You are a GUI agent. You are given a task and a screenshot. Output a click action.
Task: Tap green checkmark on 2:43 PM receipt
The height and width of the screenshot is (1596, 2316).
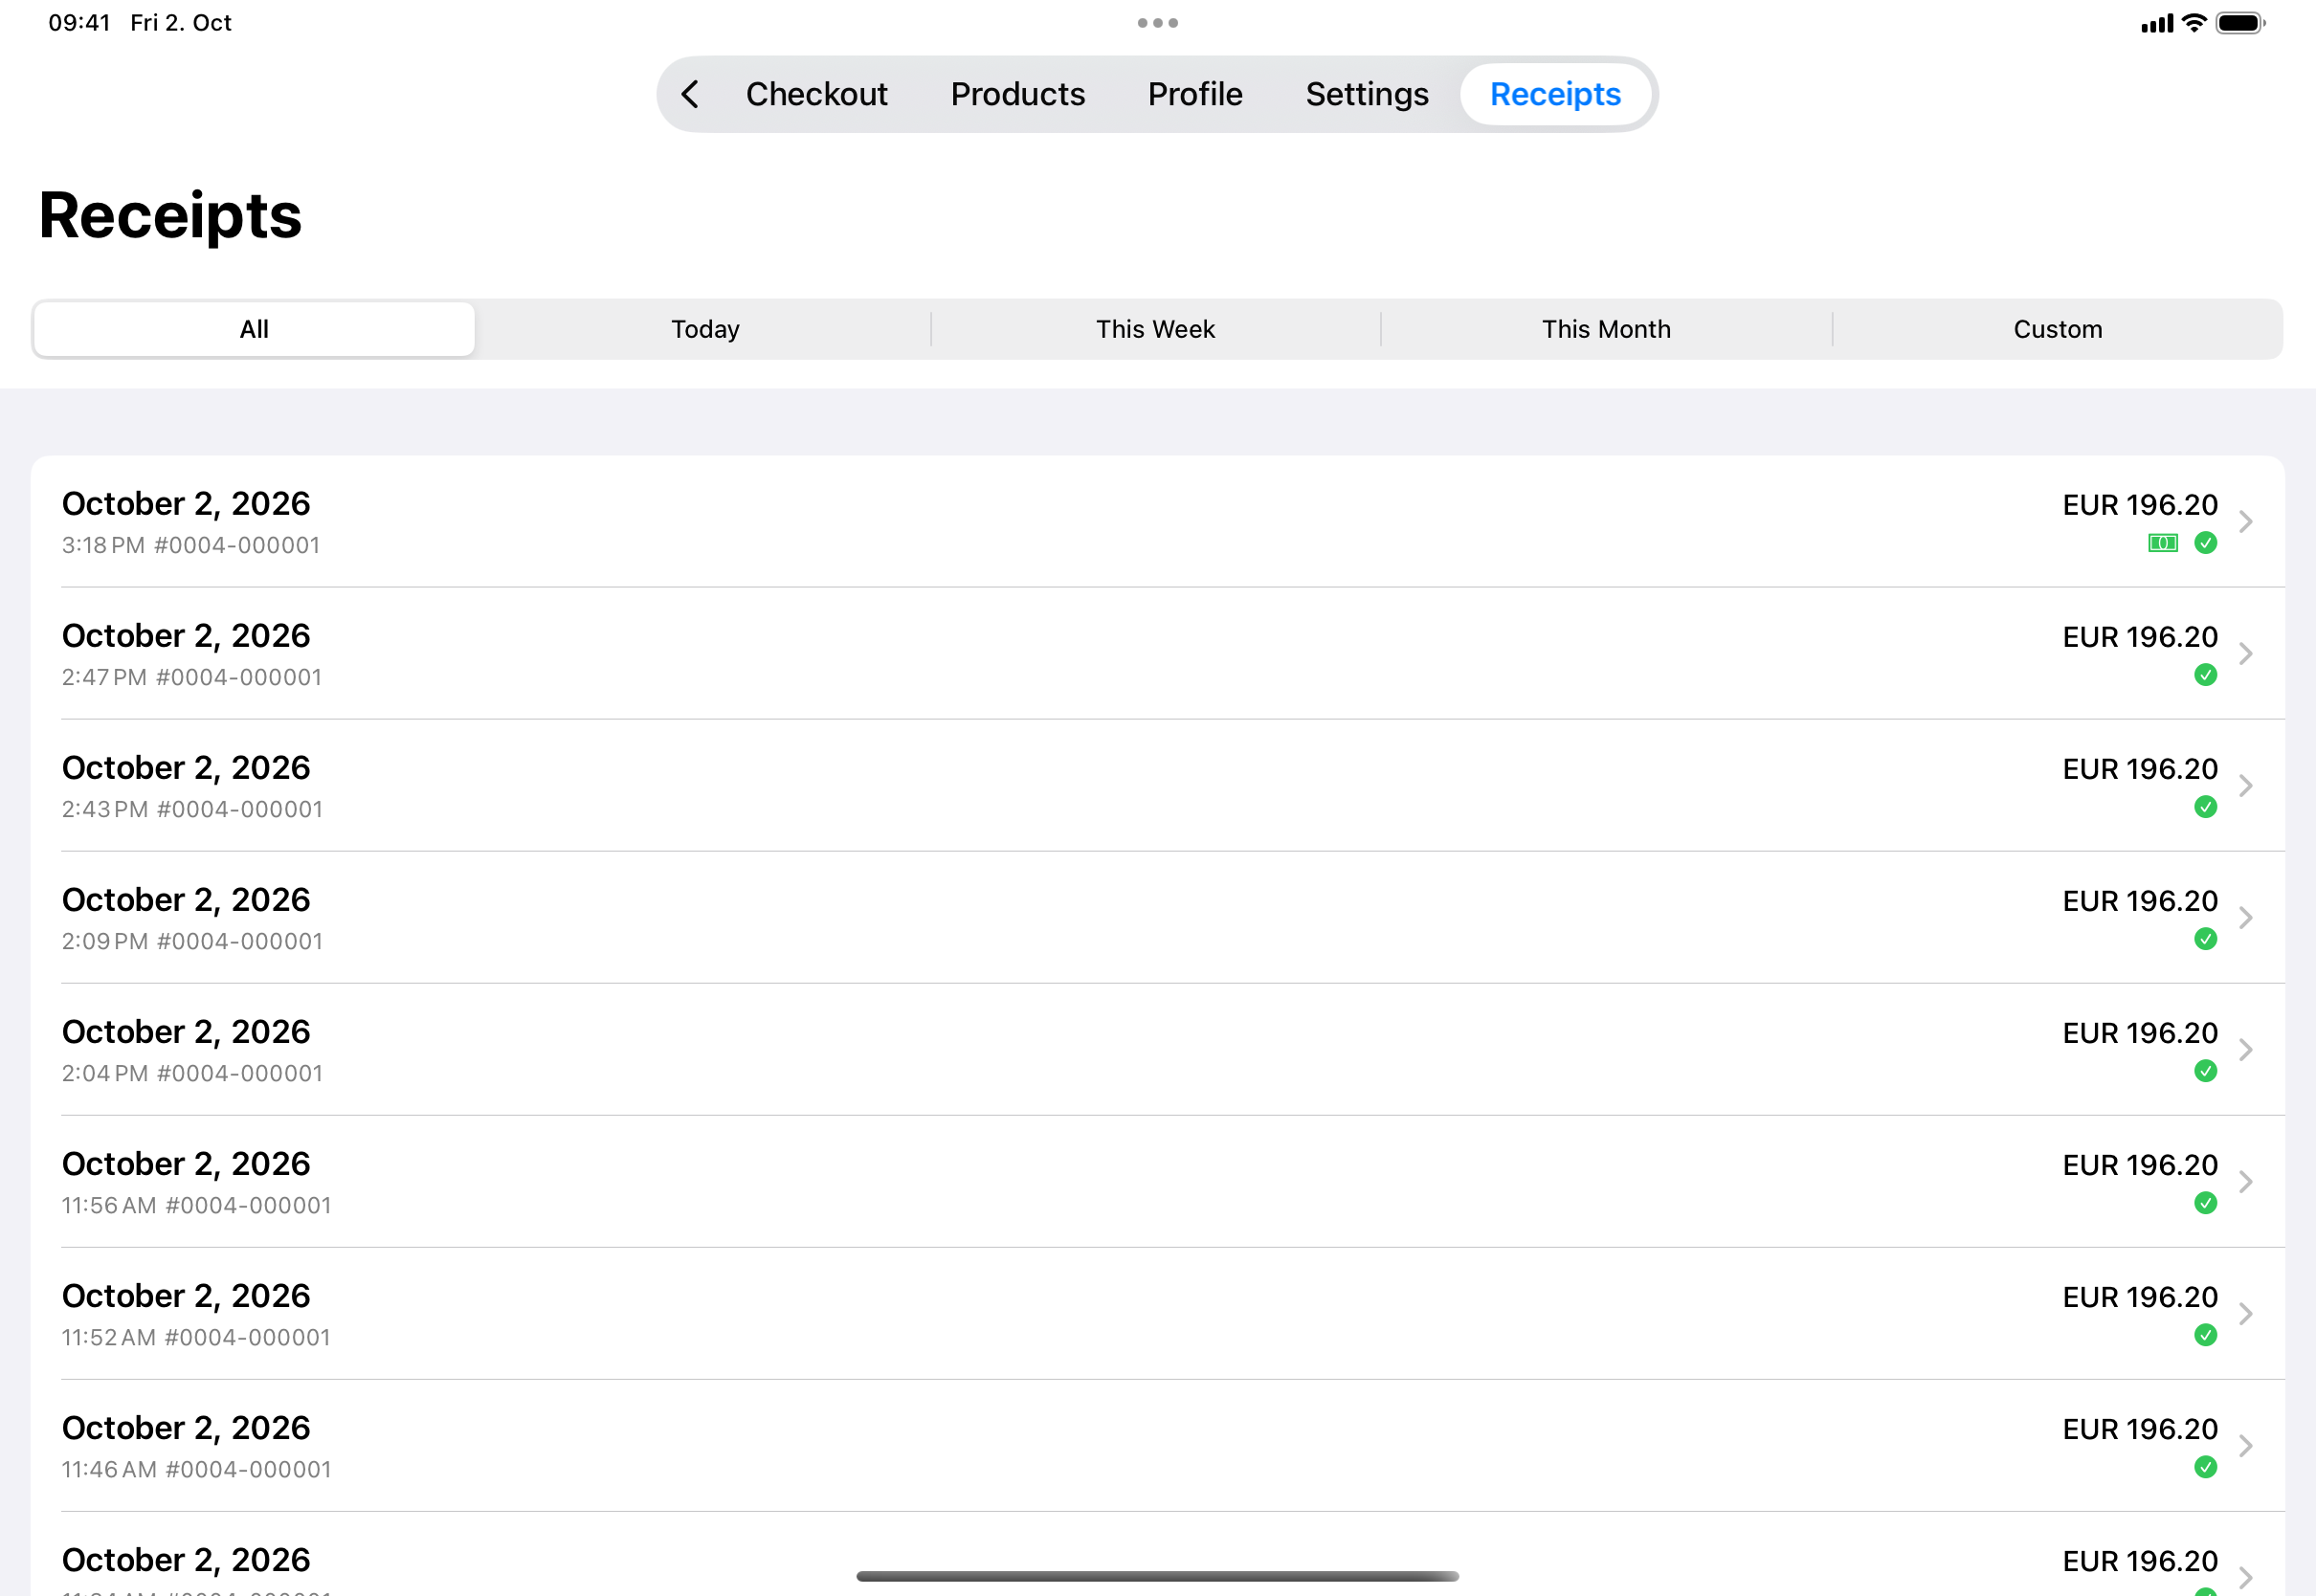pos(2205,807)
